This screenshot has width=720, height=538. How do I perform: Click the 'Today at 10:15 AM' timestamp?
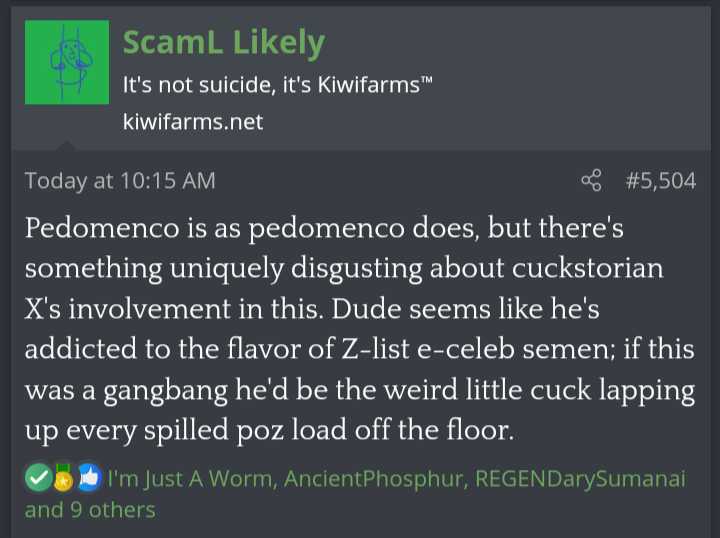point(120,181)
